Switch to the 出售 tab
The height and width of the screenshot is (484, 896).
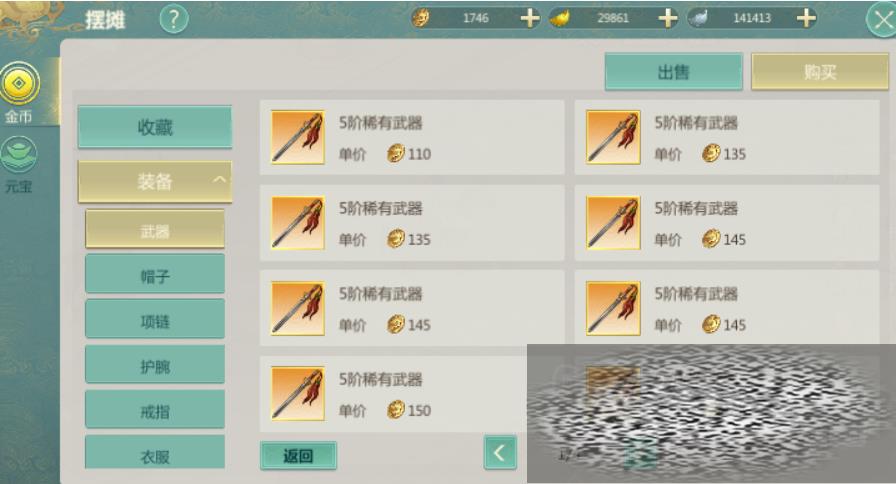(x=674, y=71)
